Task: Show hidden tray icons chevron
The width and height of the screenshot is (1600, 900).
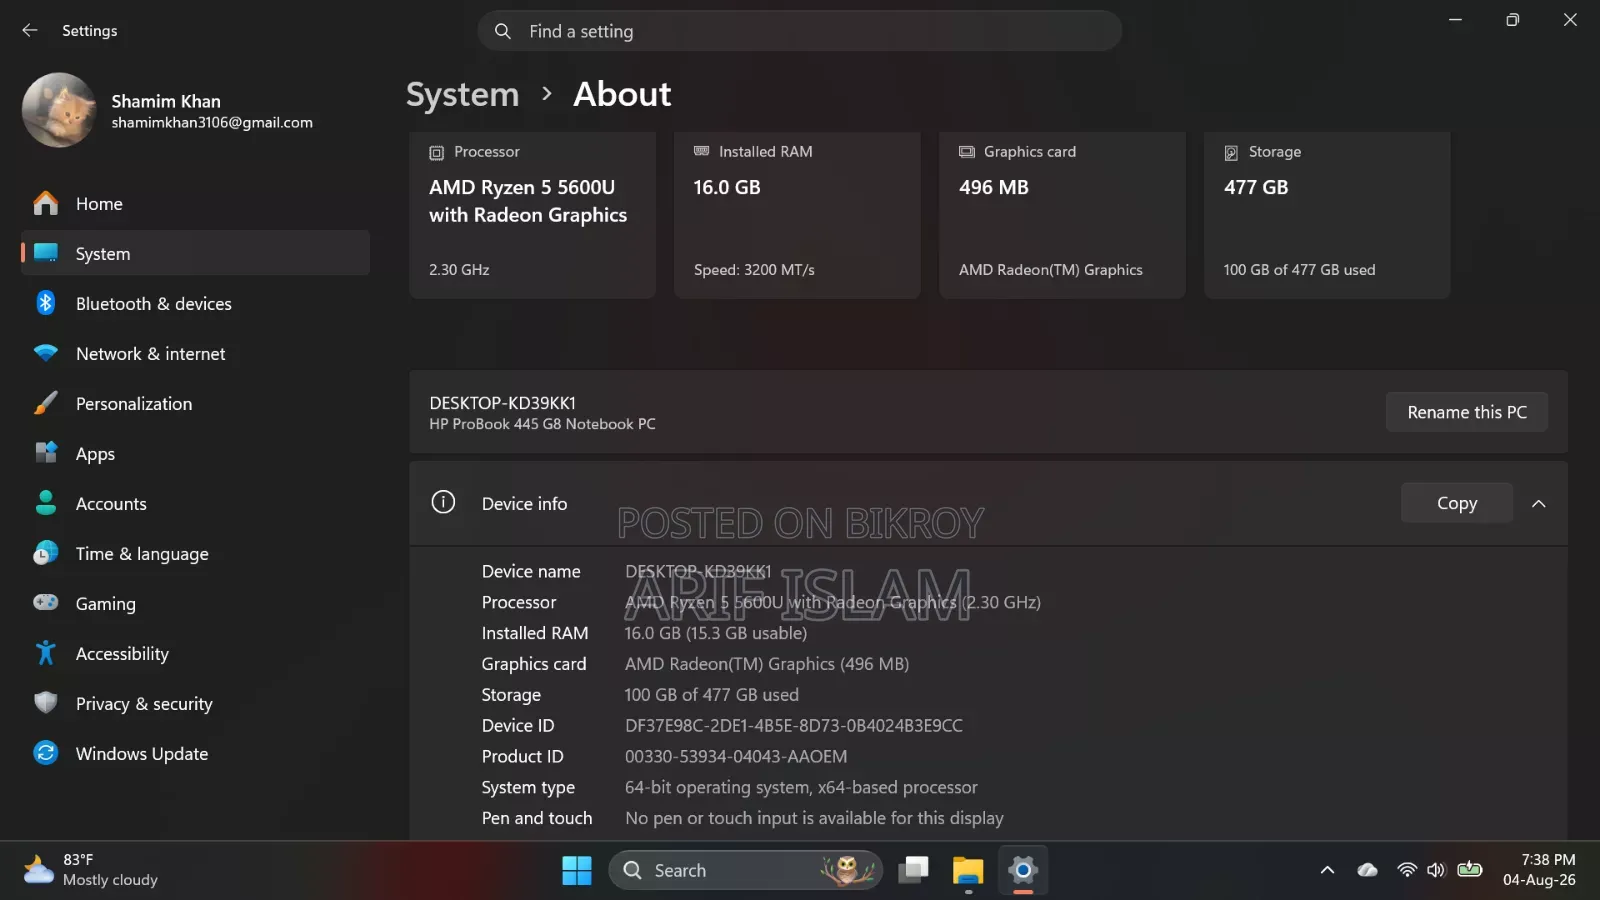Action: [1327, 870]
